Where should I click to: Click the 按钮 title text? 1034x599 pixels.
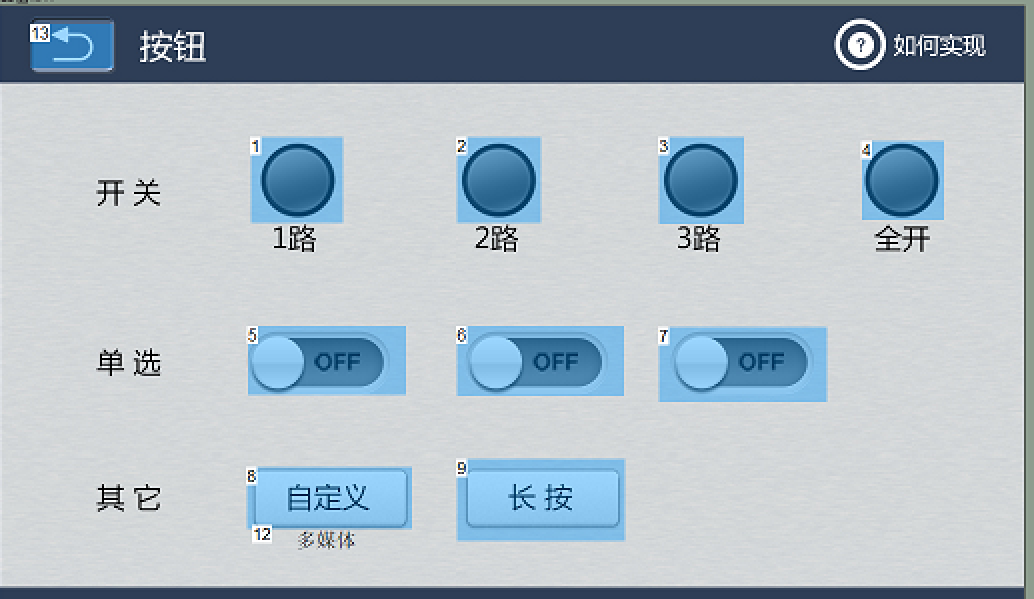pyautogui.click(x=174, y=47)
